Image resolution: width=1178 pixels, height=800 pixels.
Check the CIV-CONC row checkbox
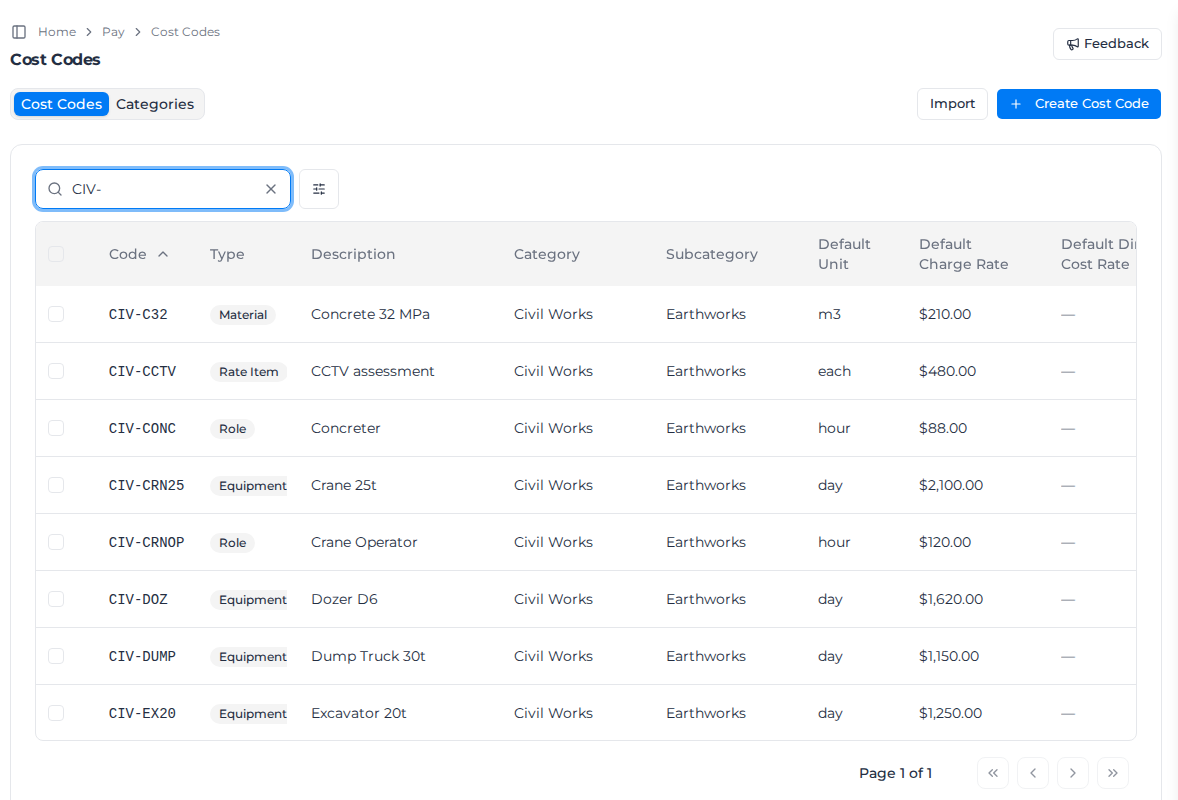(x=56, y=428)
